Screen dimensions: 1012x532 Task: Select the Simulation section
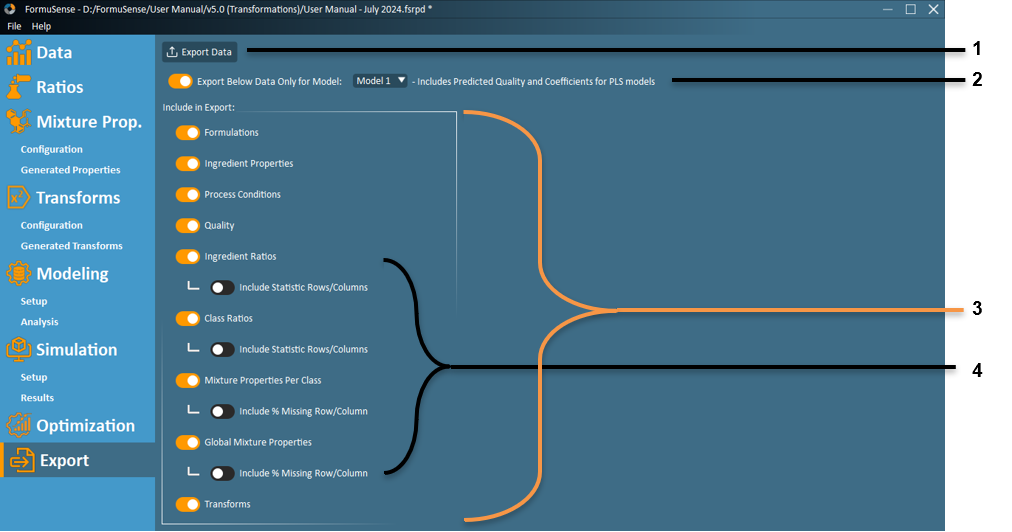77,349
